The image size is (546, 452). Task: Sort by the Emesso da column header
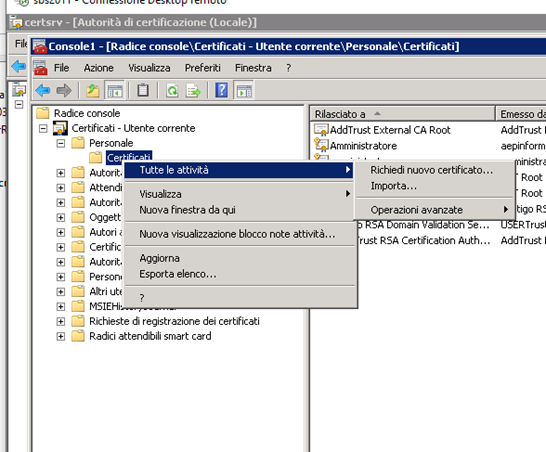[521, 114]
